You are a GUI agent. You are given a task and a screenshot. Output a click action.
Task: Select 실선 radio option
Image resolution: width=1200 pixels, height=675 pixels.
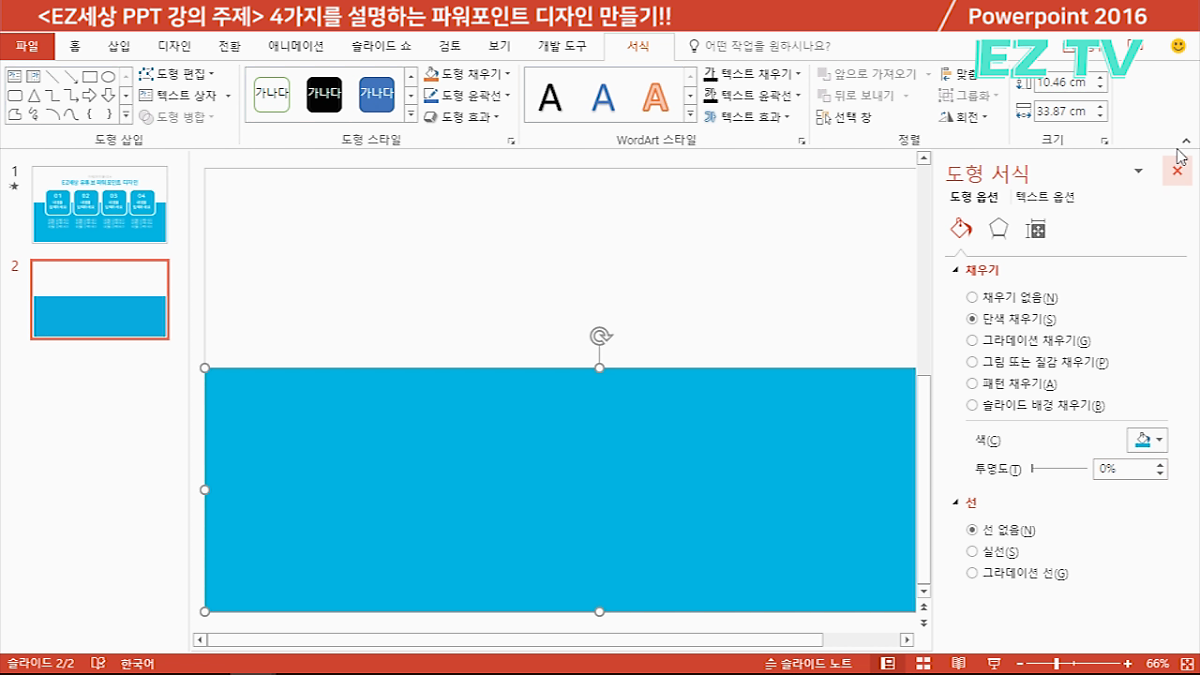point(992,552)
